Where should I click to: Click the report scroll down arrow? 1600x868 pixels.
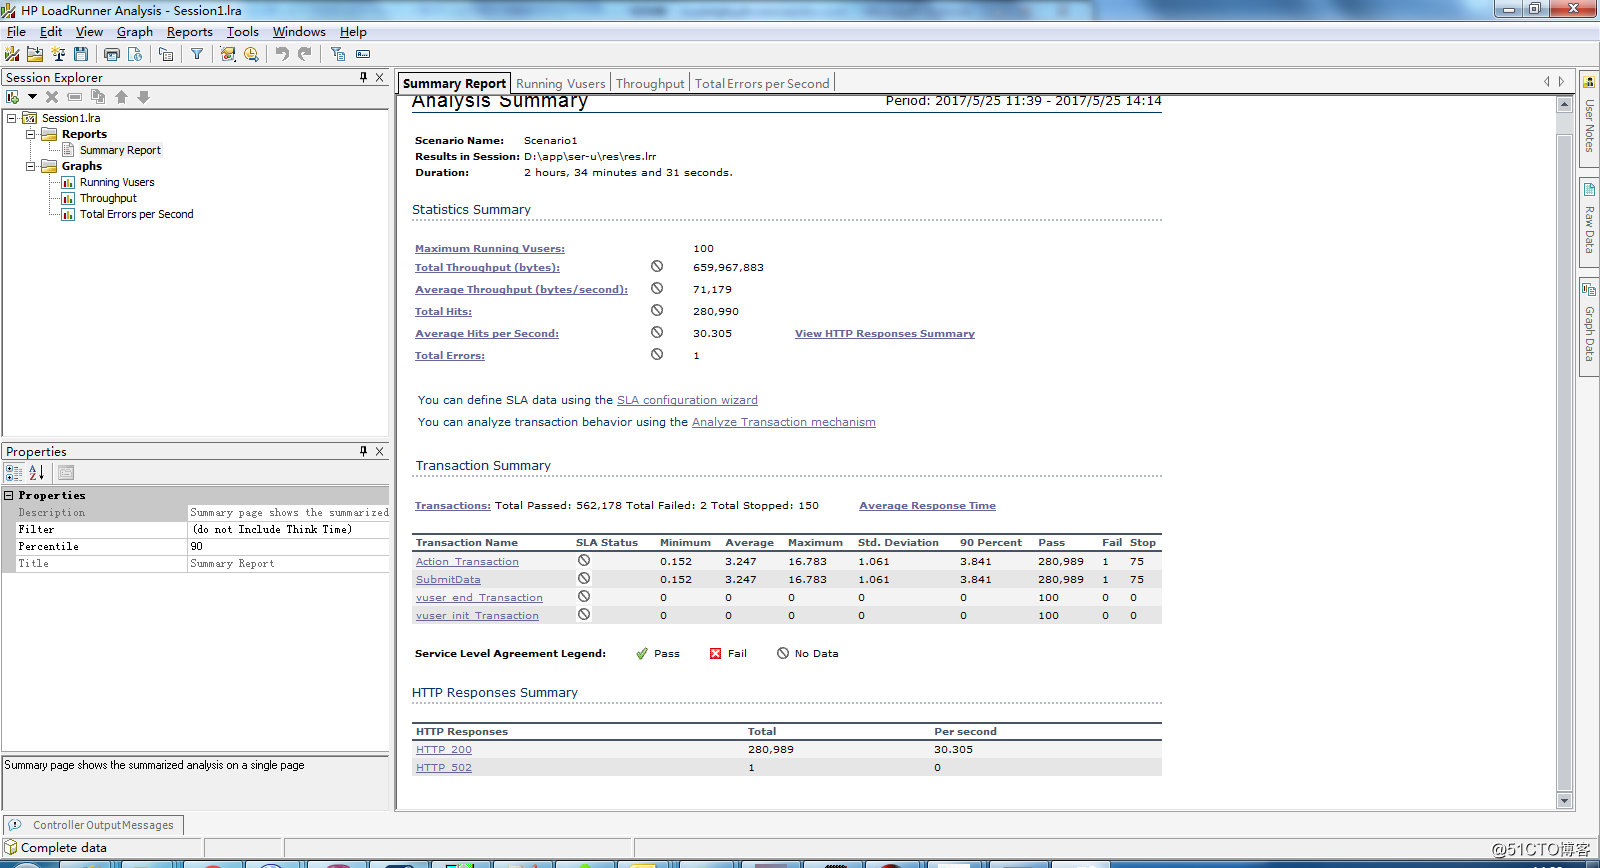point(1565,800)
